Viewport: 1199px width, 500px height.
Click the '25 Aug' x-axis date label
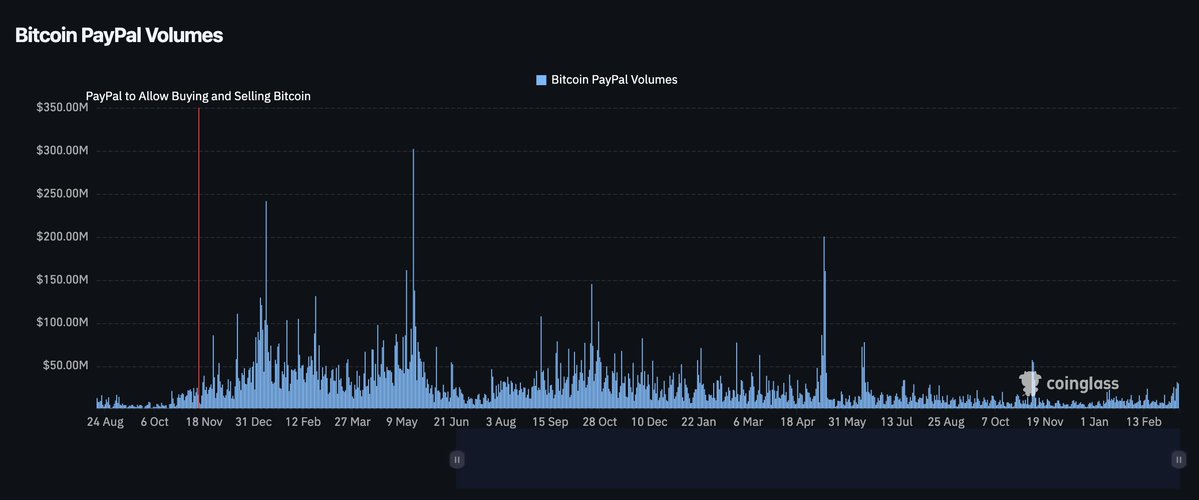click(945, 422)
